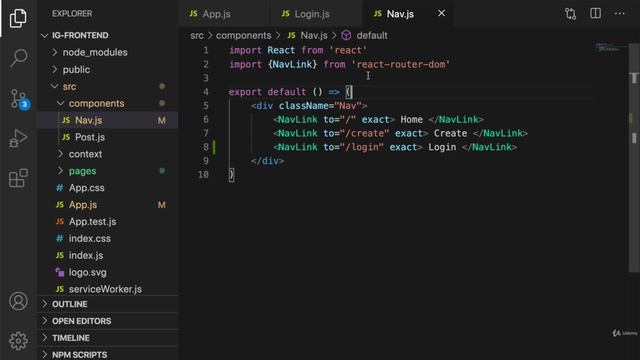Image resolution: width=640 pixels, height=360 pixels.
Task: Click the test file icon beside App.test.js
Action: (60, 222)
